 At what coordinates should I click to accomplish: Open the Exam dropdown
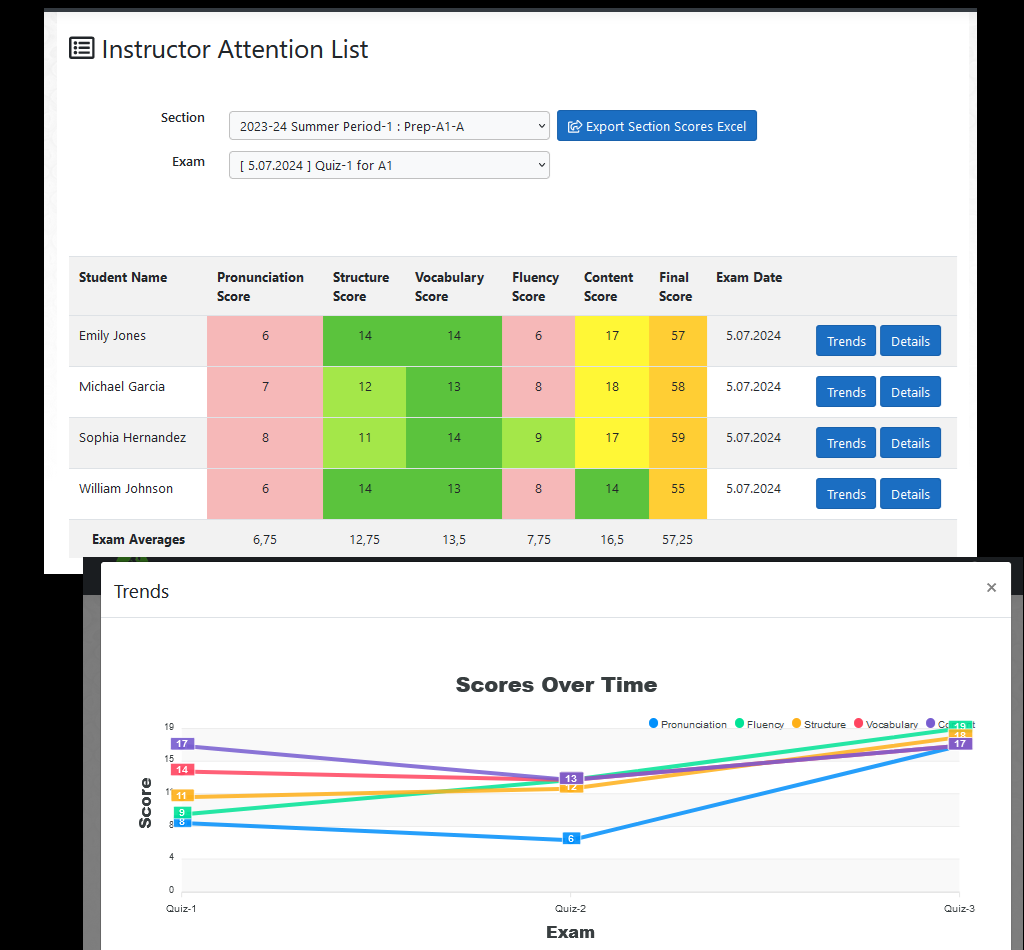[x=389, y=165]
